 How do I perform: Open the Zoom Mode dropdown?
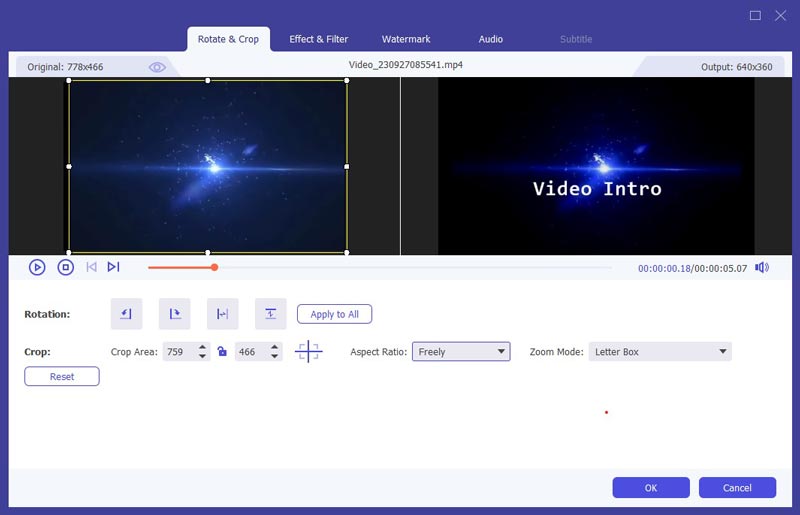pos(660,351)
